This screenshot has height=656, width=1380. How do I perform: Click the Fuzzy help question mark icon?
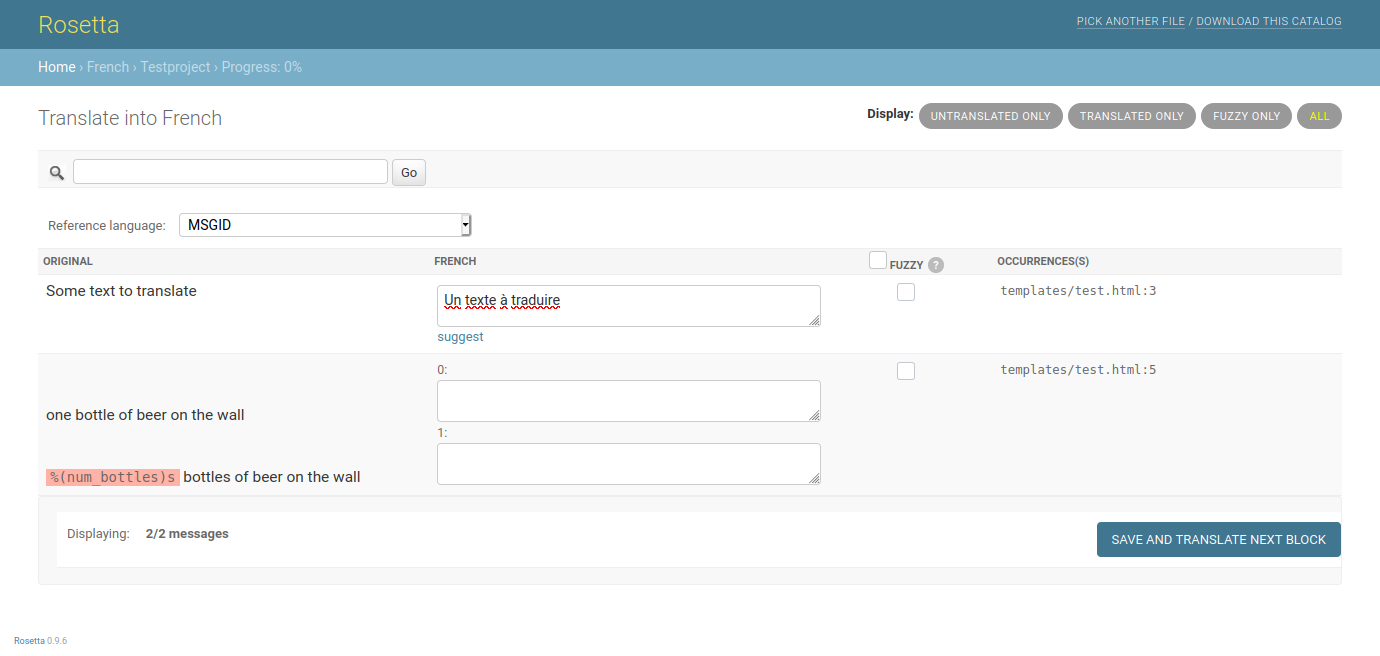coord(935,265)
